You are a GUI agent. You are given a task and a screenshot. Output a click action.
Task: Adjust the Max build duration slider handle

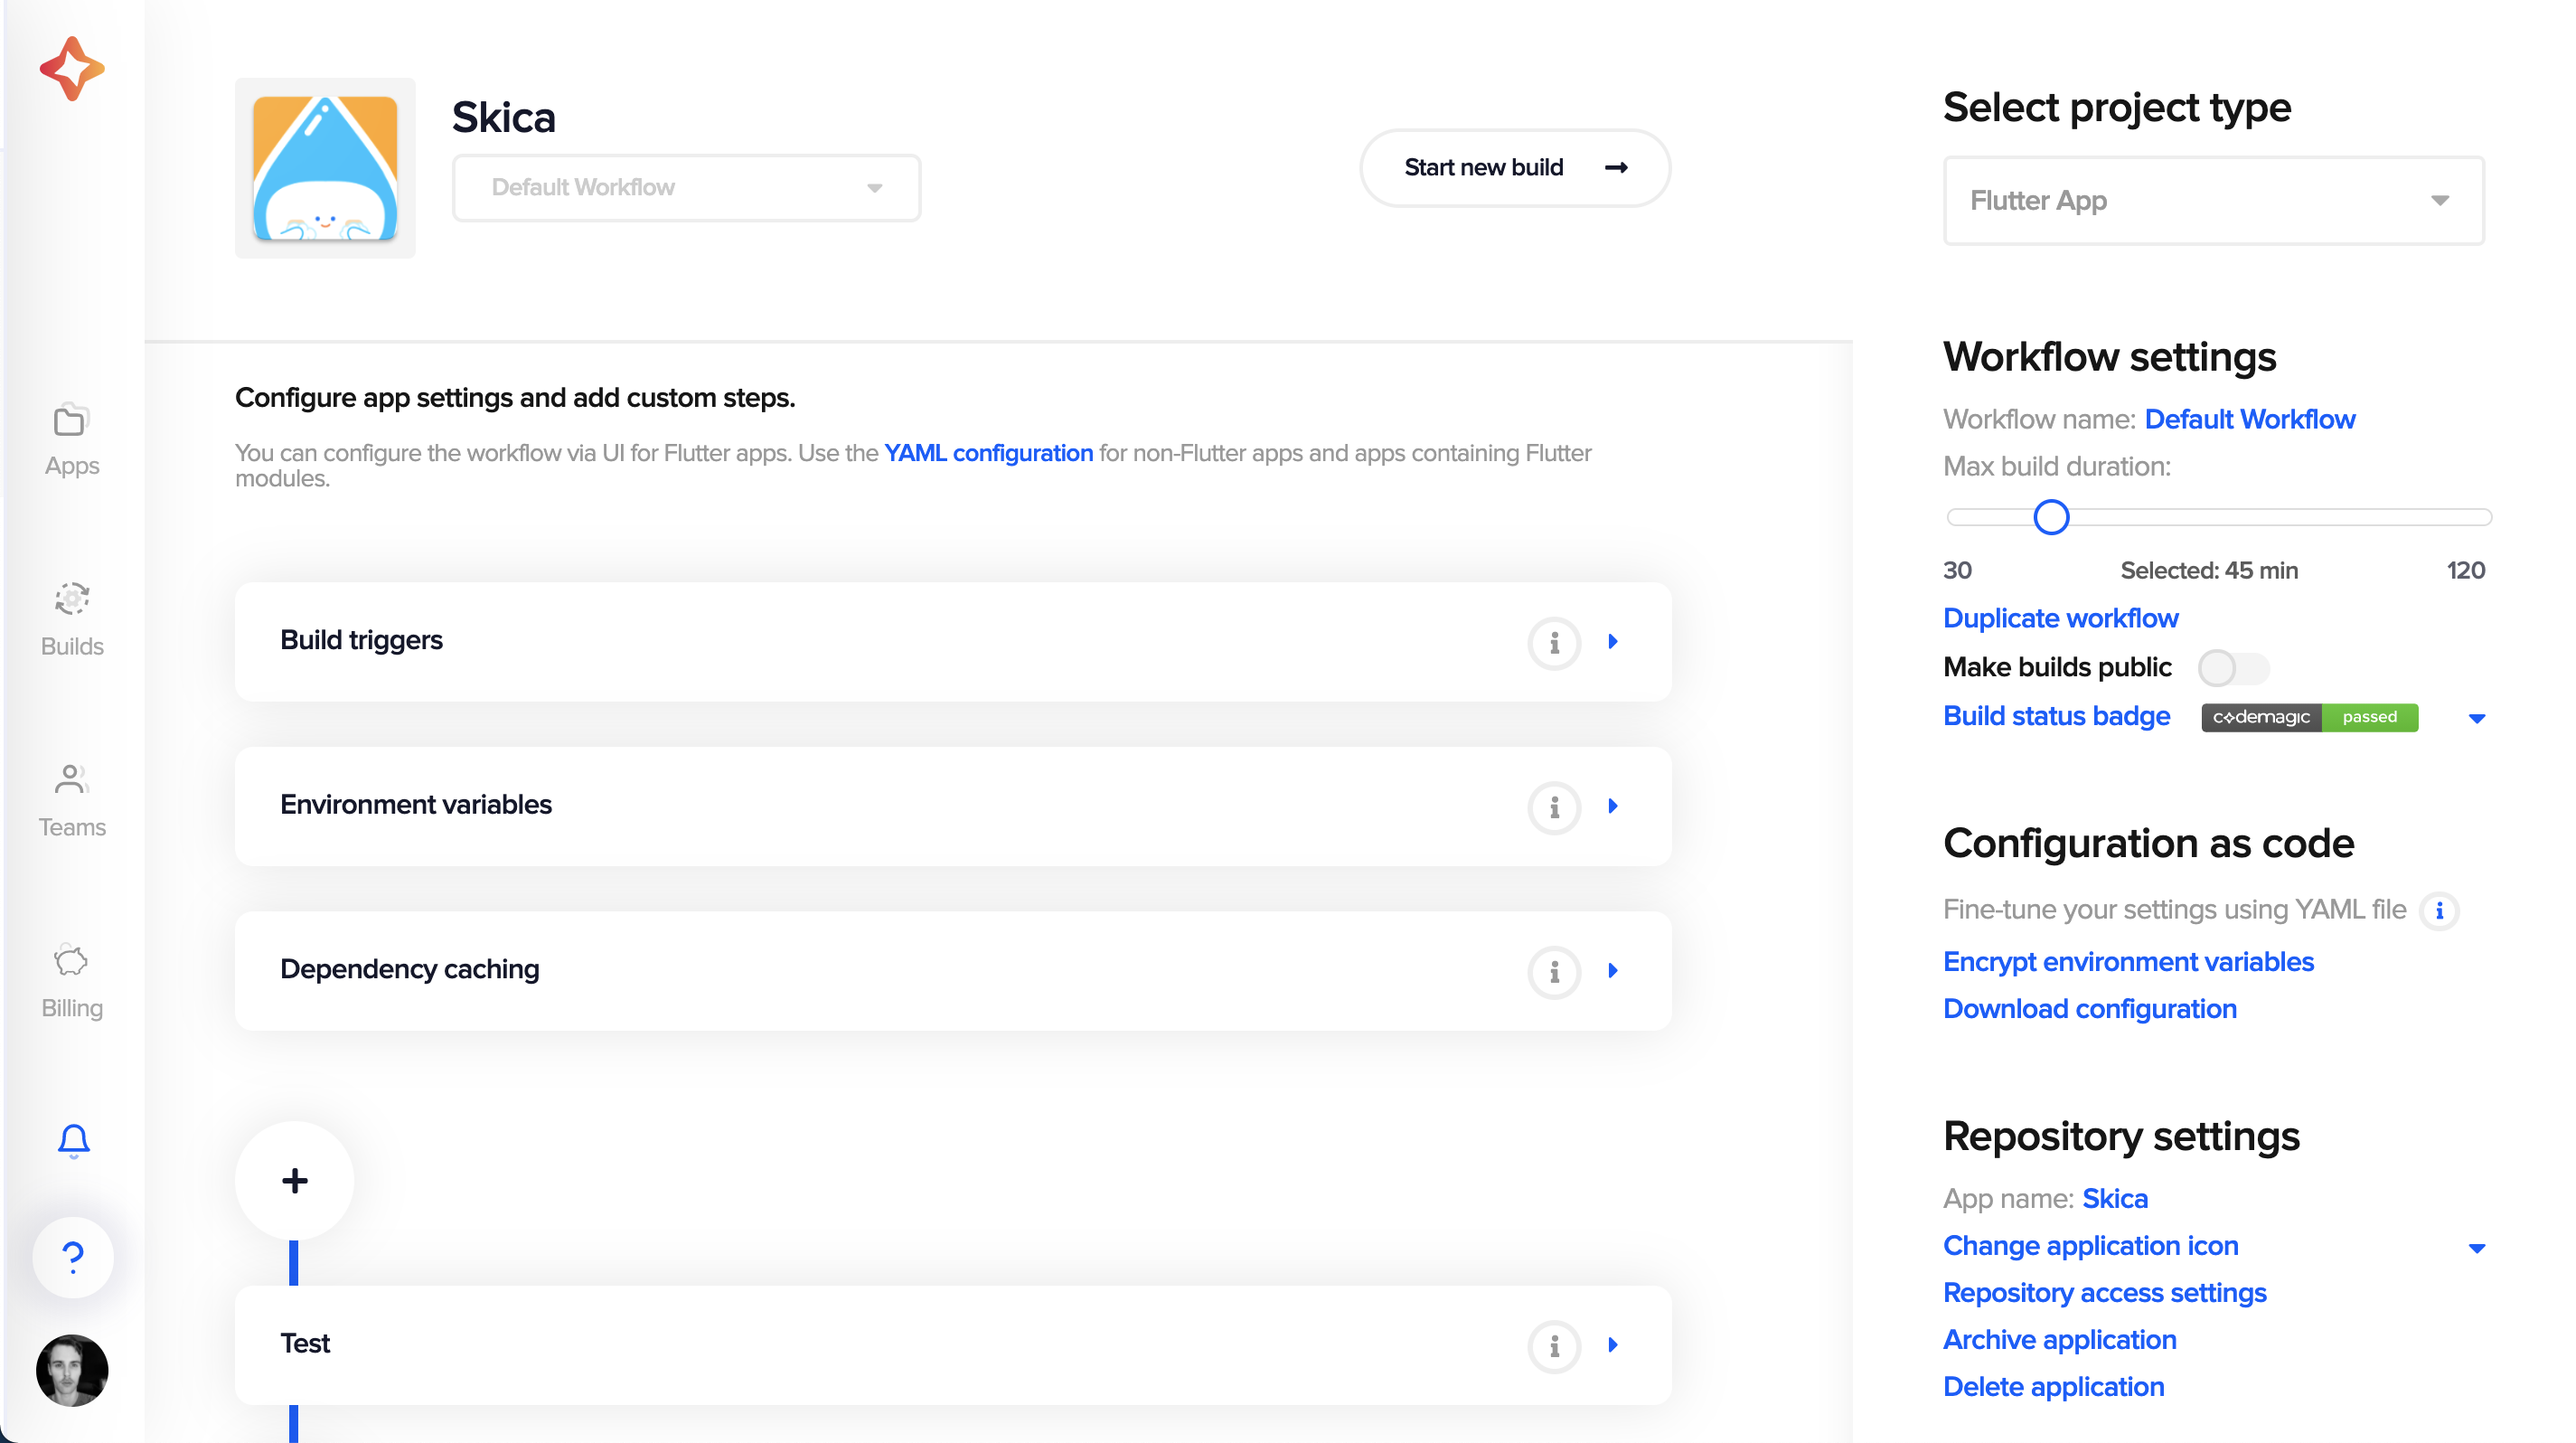click(x=2050, y=517)
